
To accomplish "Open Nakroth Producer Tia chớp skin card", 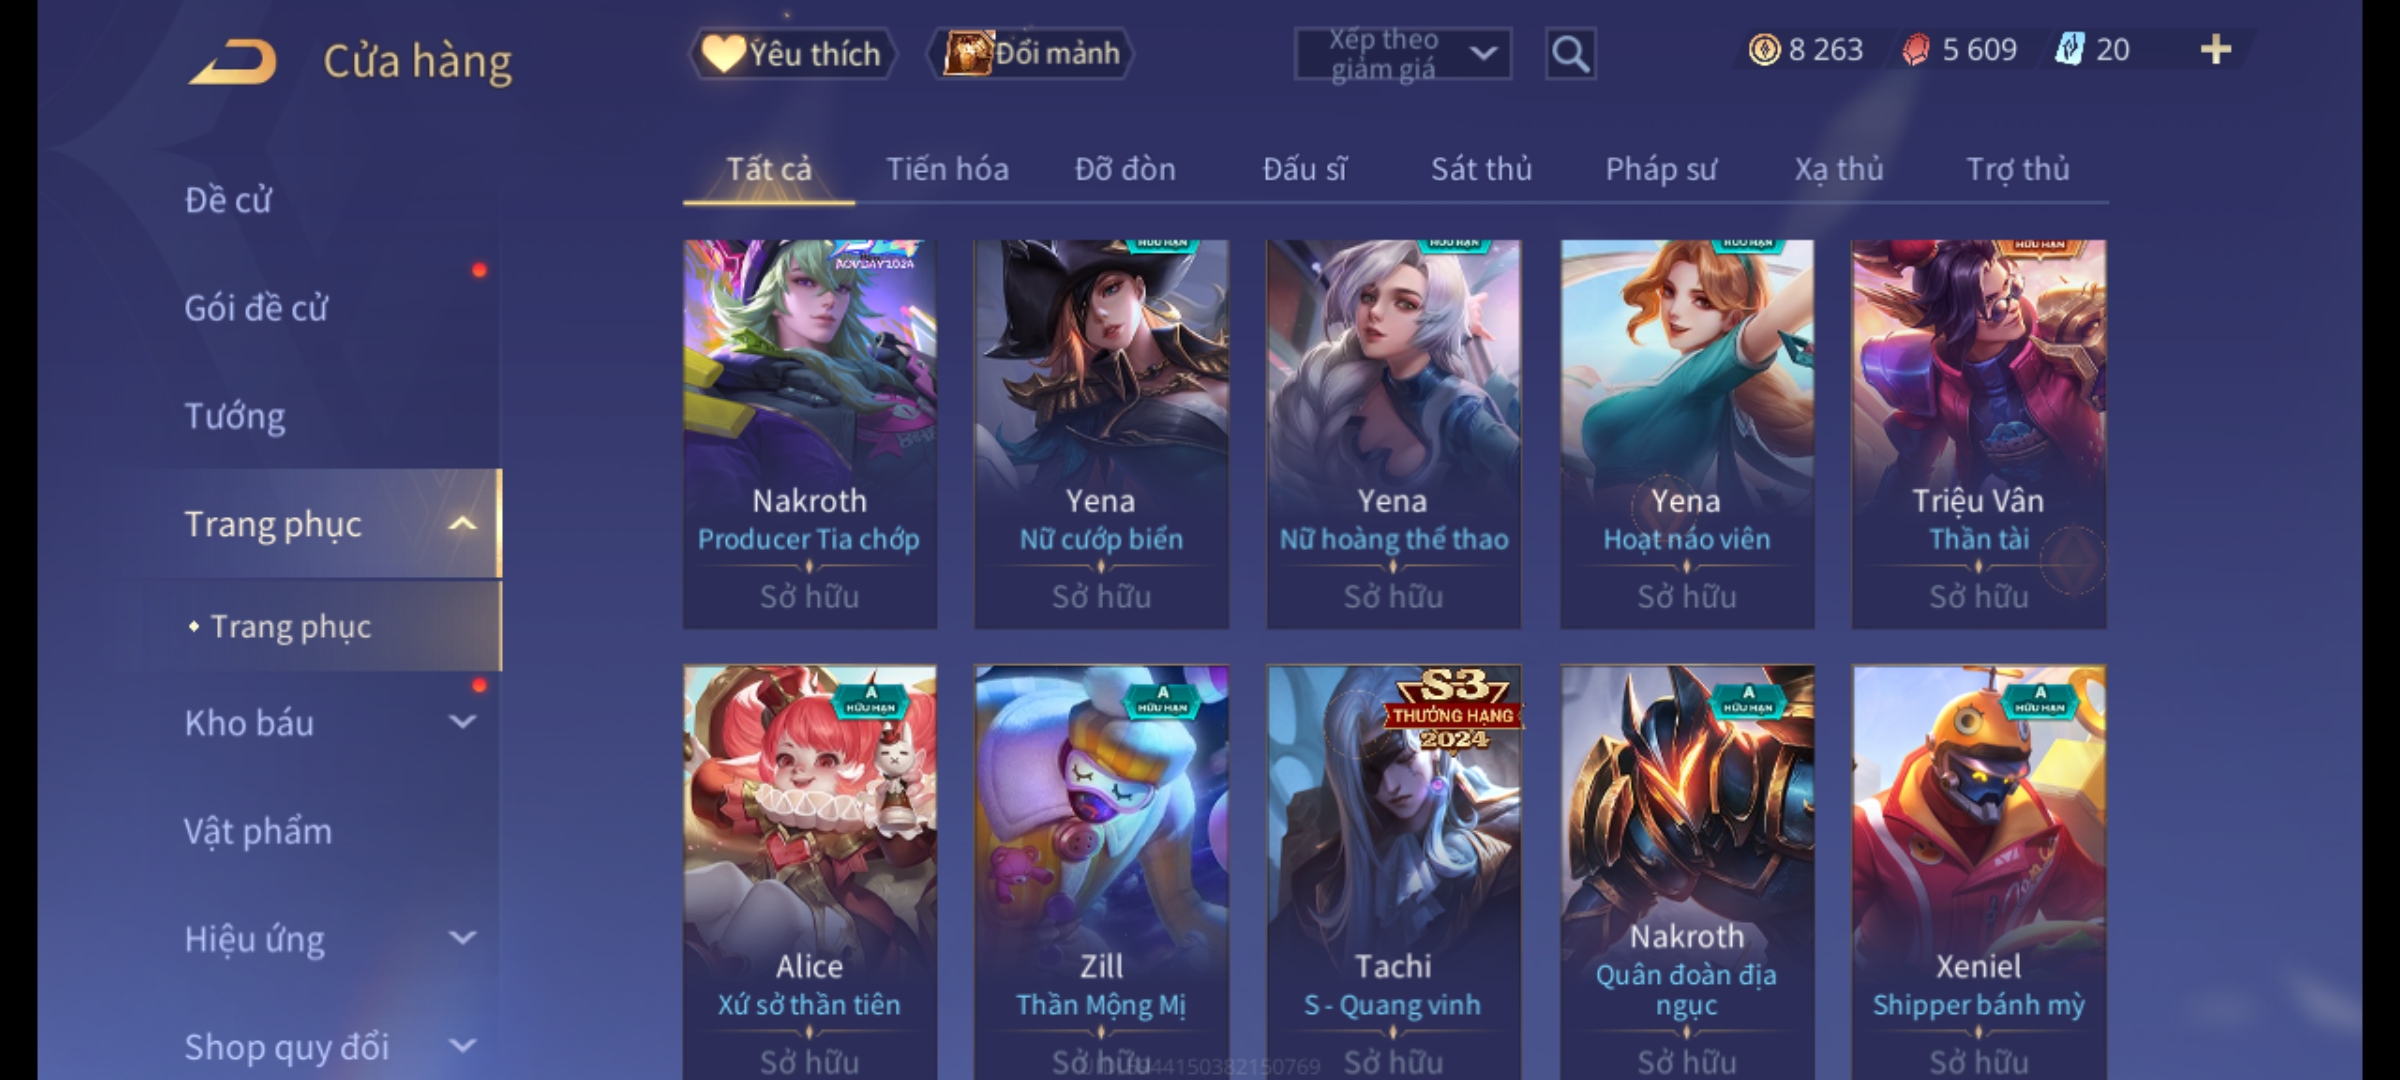I will (x=810, y=434).
